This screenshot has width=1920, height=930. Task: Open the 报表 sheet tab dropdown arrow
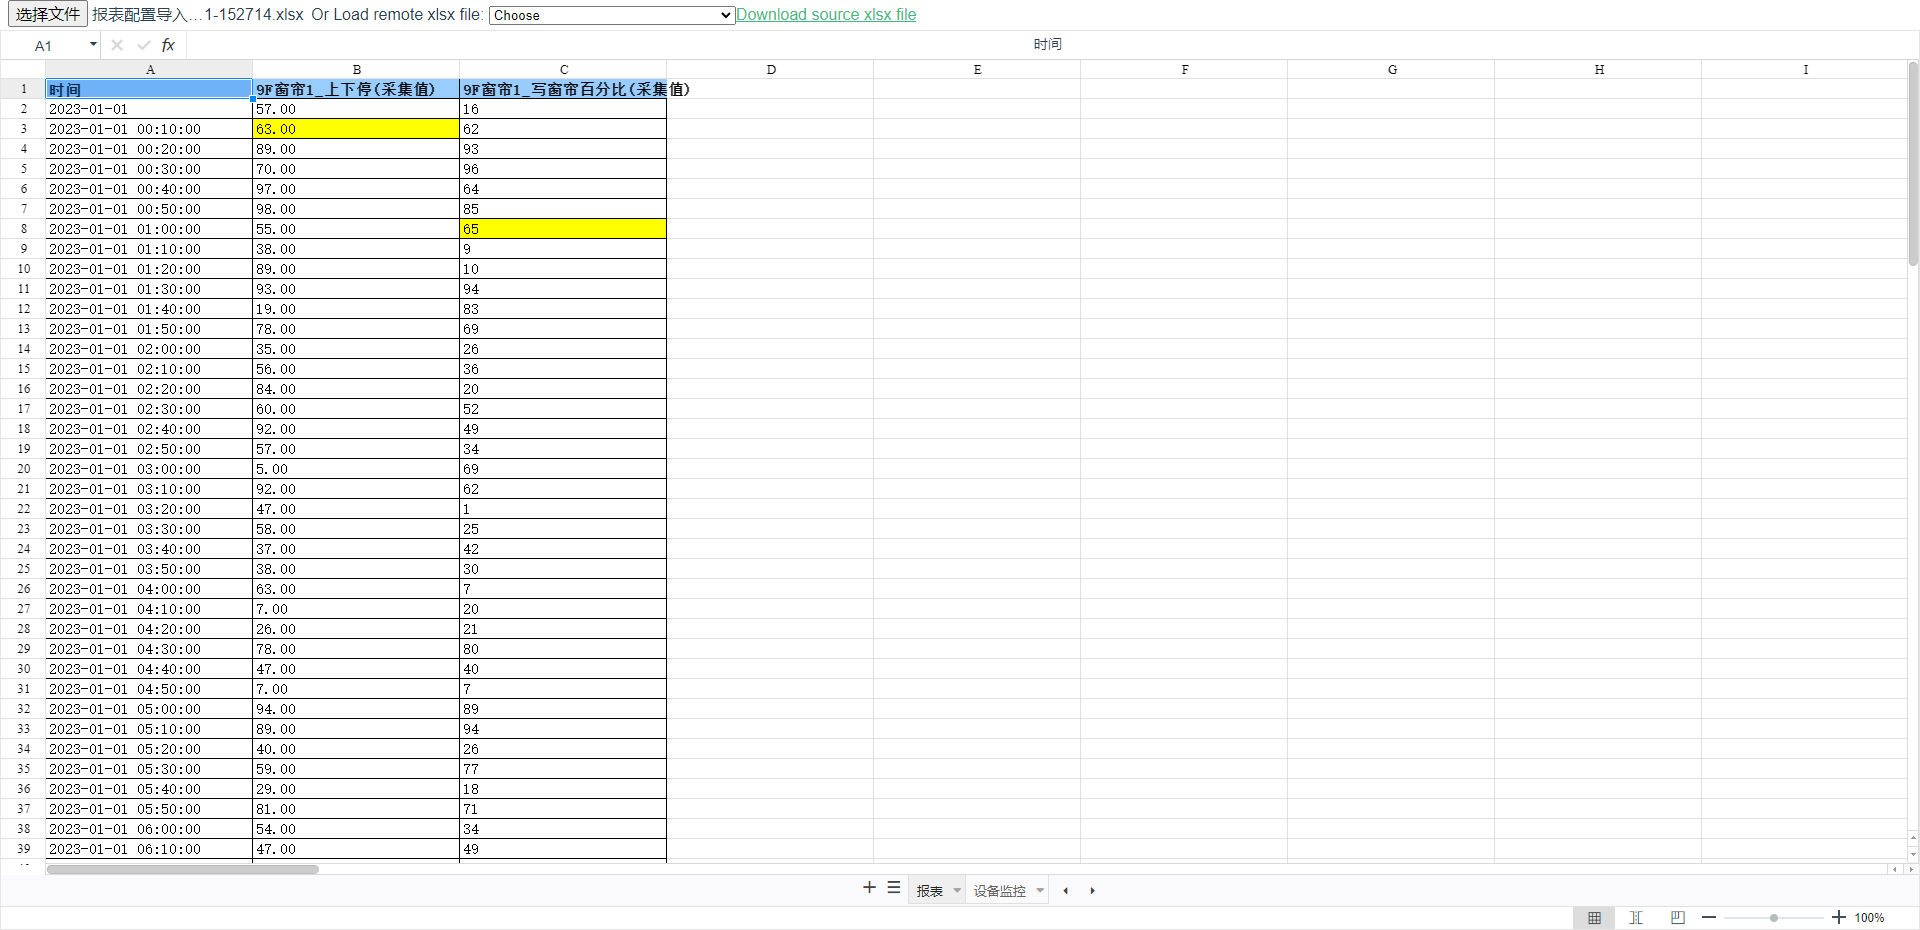tap(955, 891)
